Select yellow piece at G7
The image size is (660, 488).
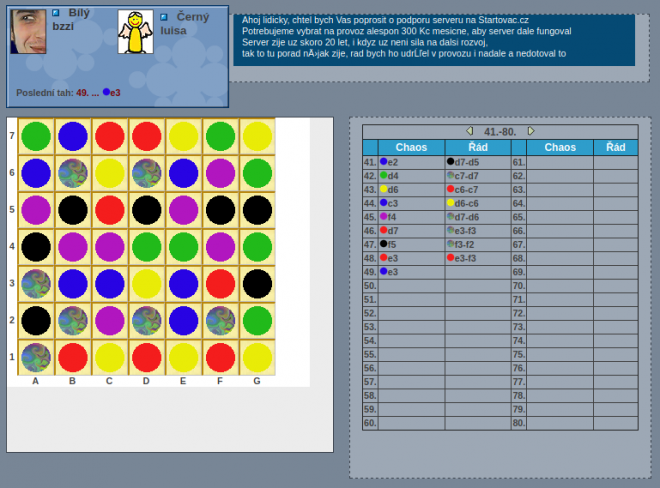257,136
